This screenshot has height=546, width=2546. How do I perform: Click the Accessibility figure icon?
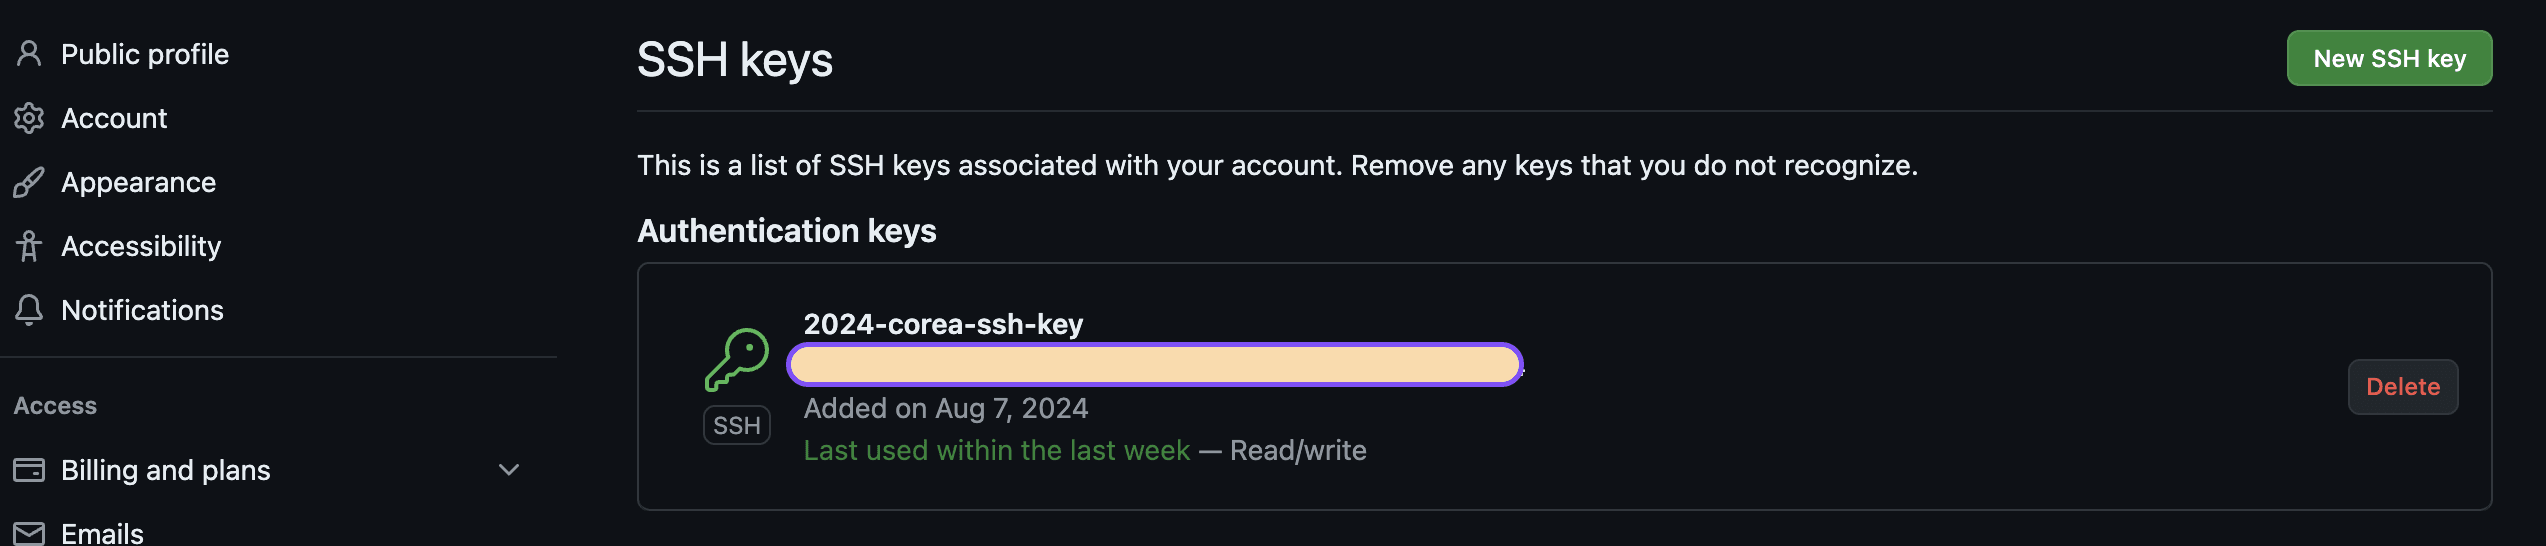29,246
